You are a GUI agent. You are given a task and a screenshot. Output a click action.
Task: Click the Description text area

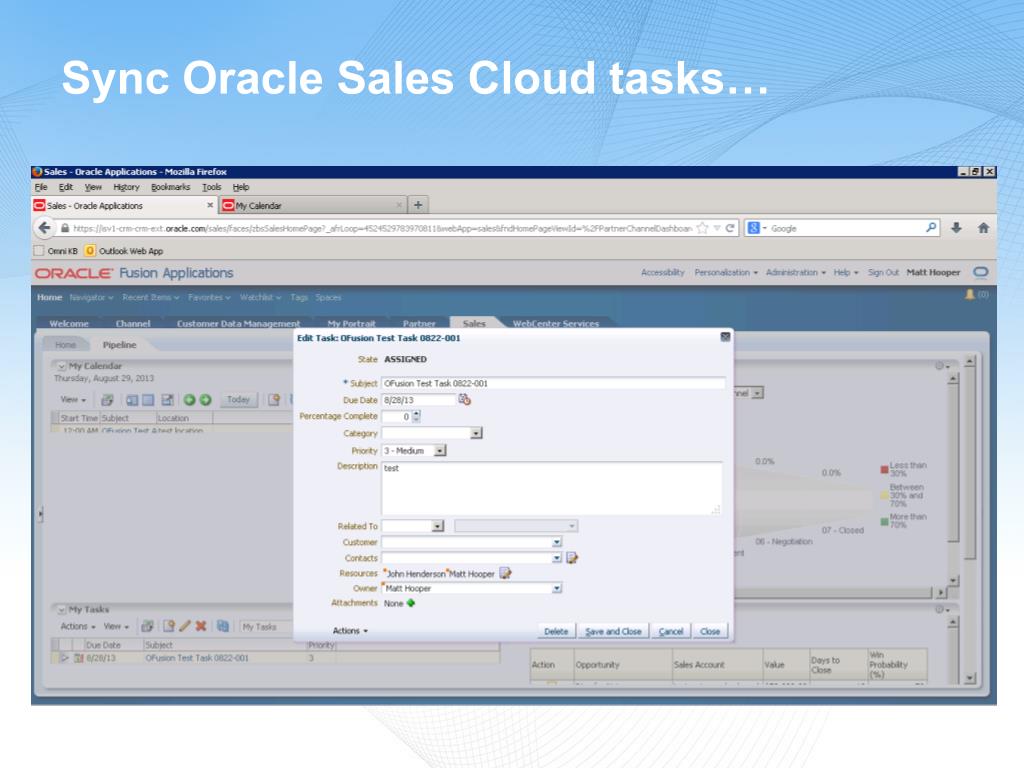(x=552, y=488)
